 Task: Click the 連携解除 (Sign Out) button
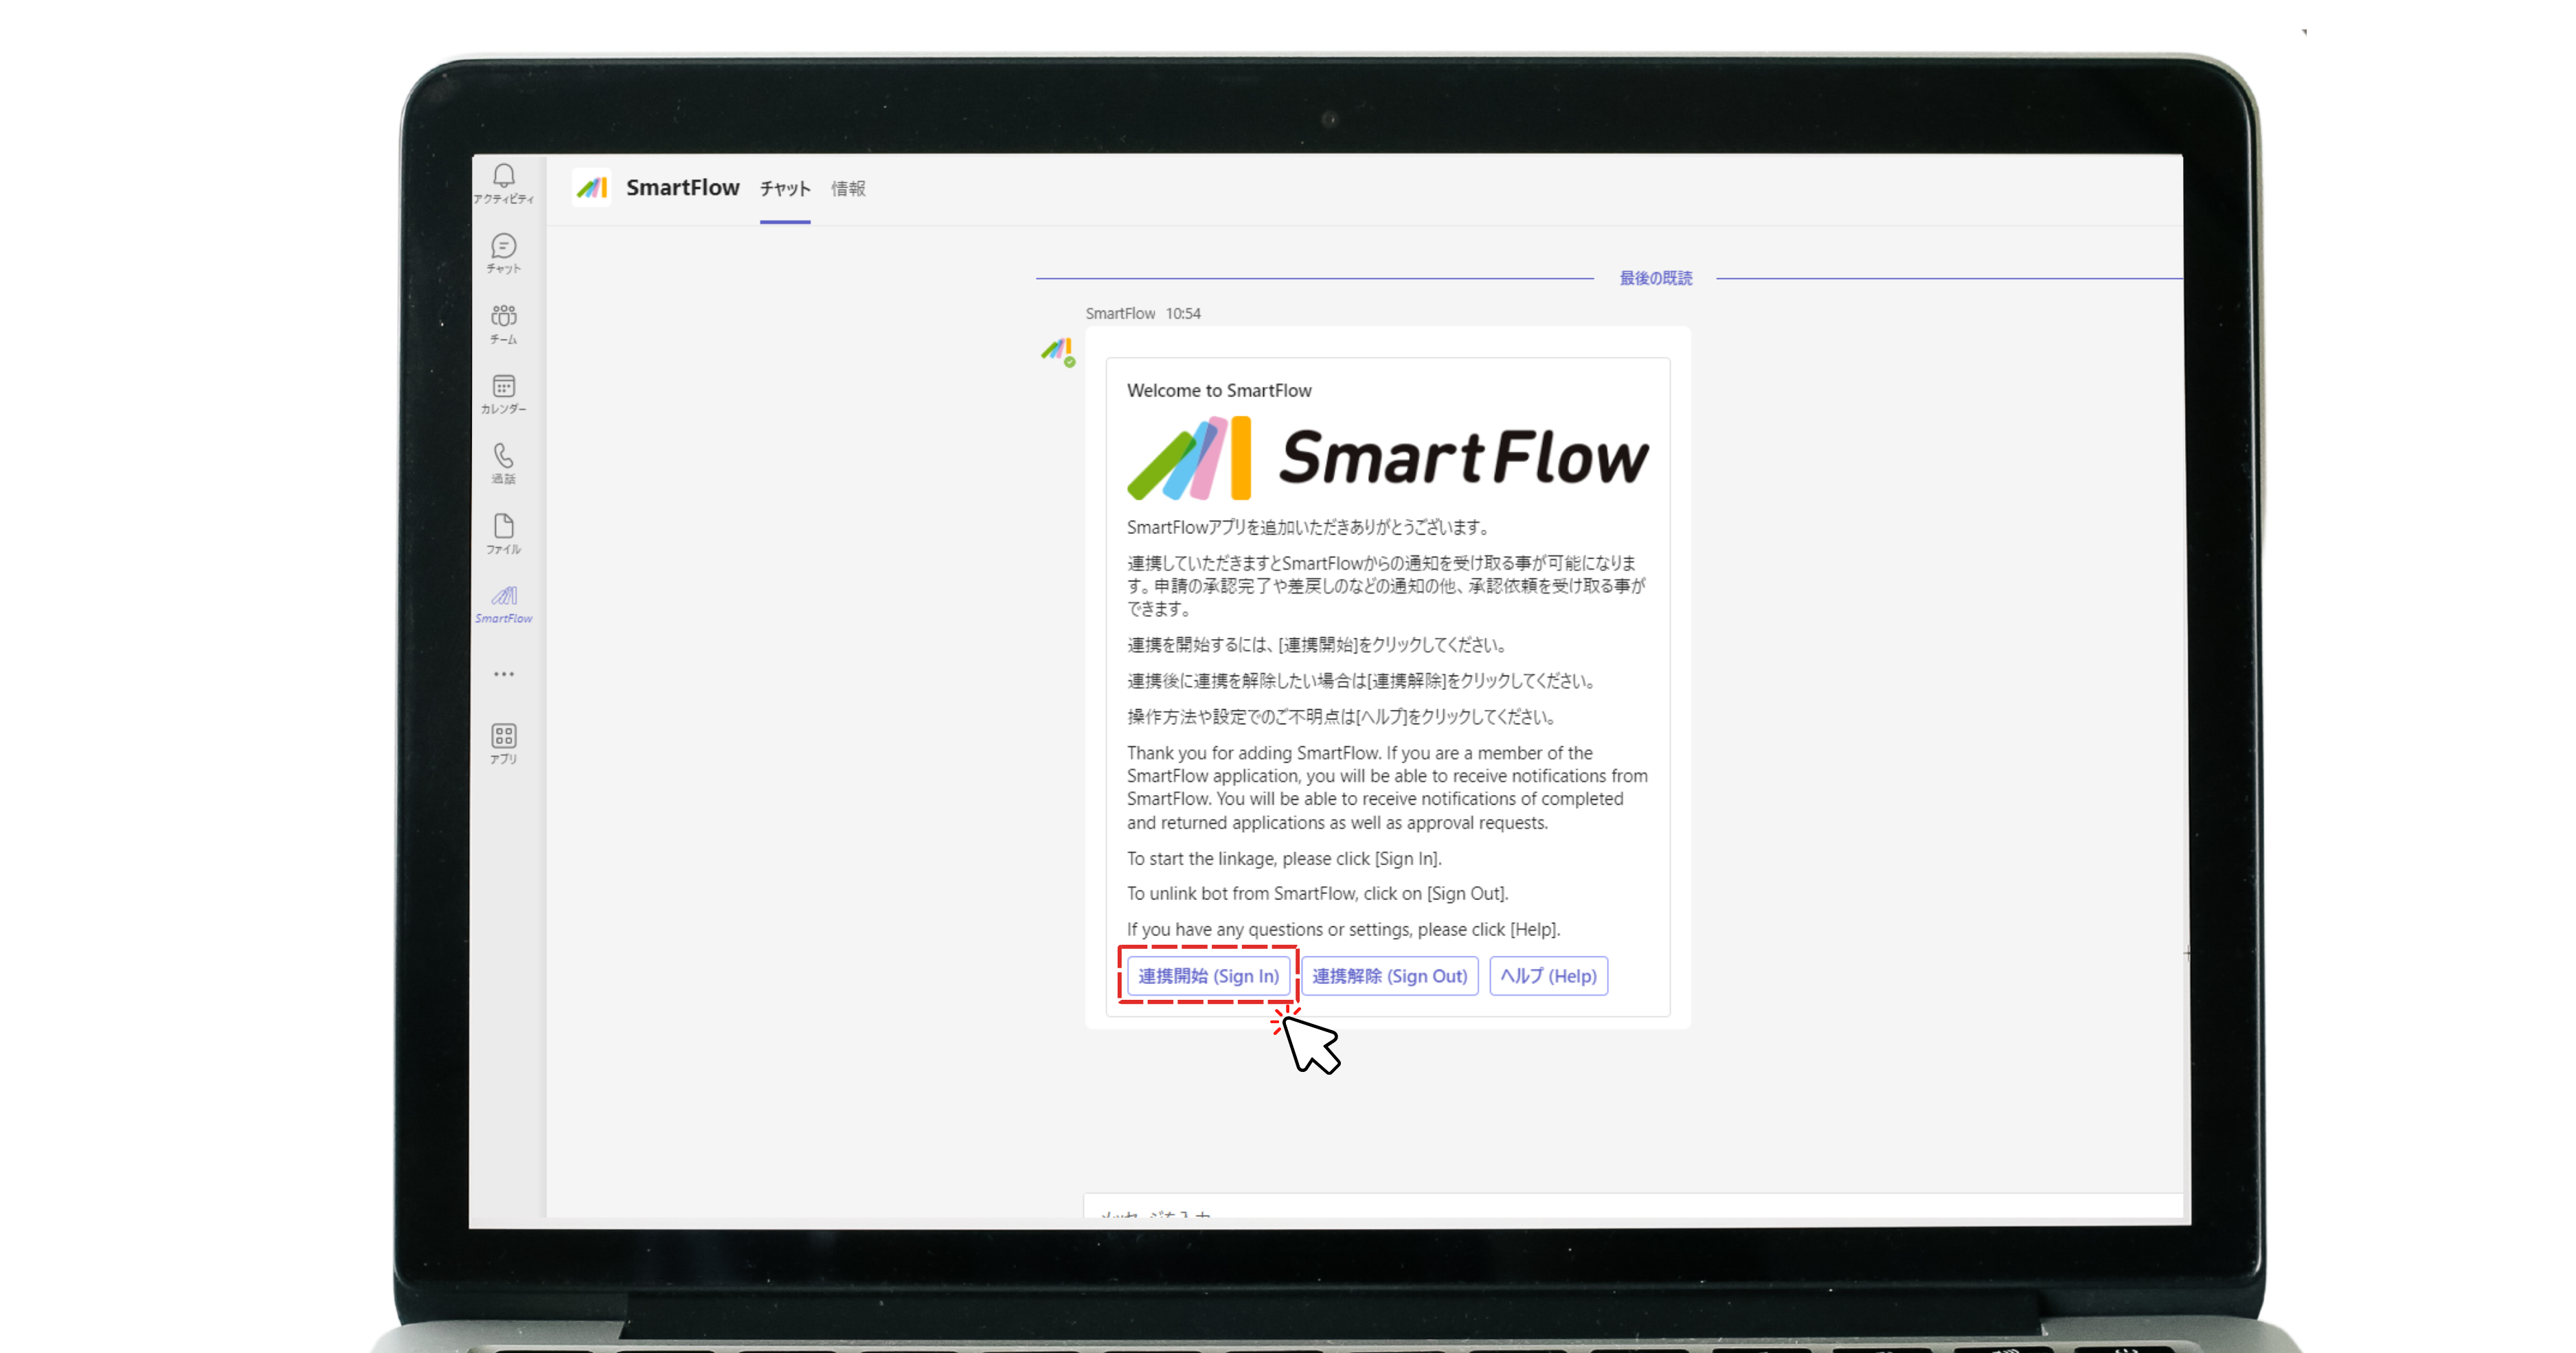tap(1388, 975)
